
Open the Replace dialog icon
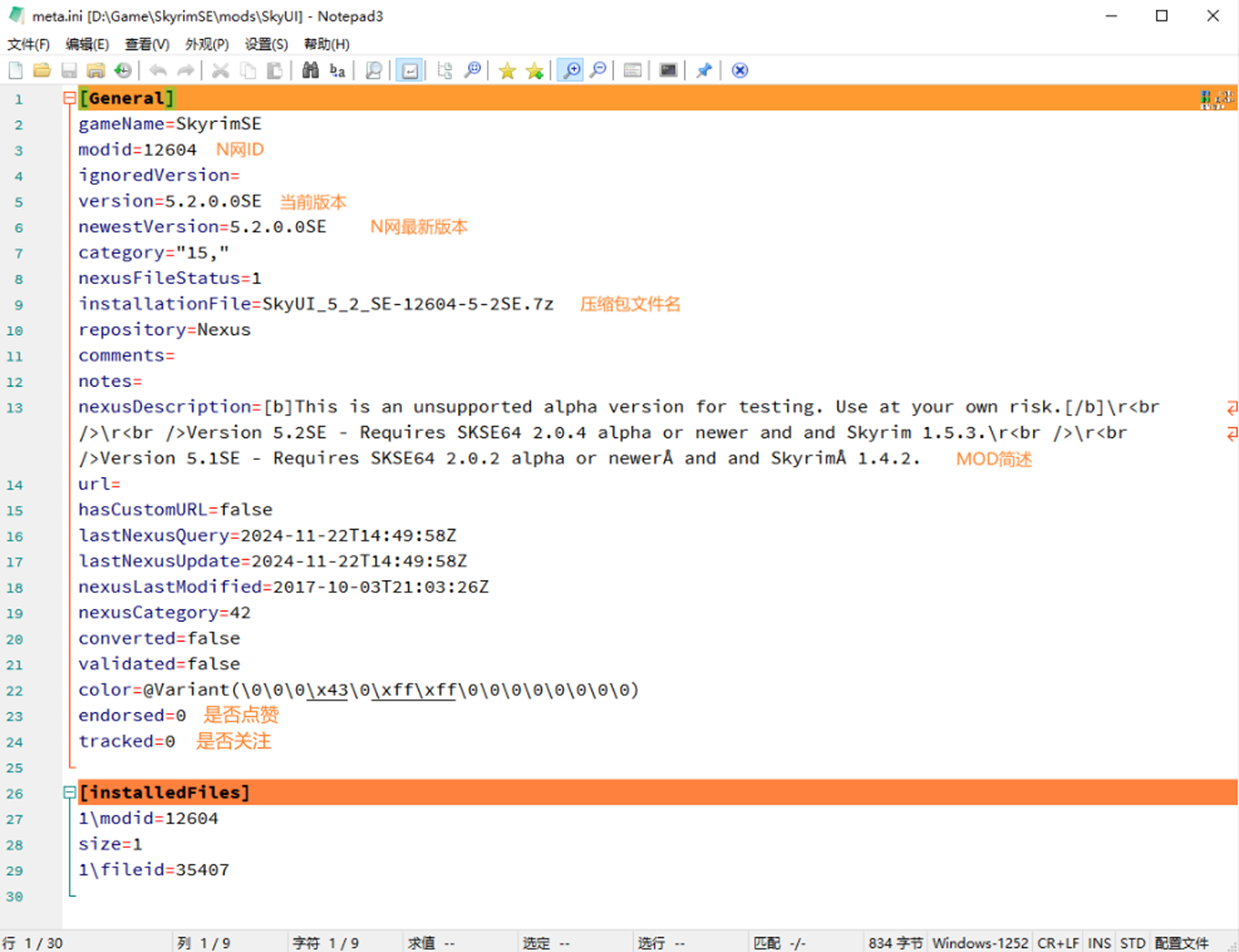tap(338, 70)
